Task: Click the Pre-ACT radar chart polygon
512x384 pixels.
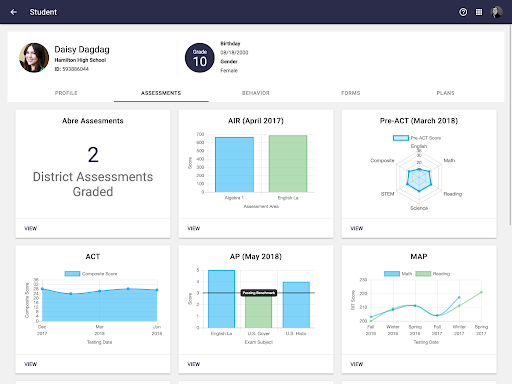Action: click(419, 180)
